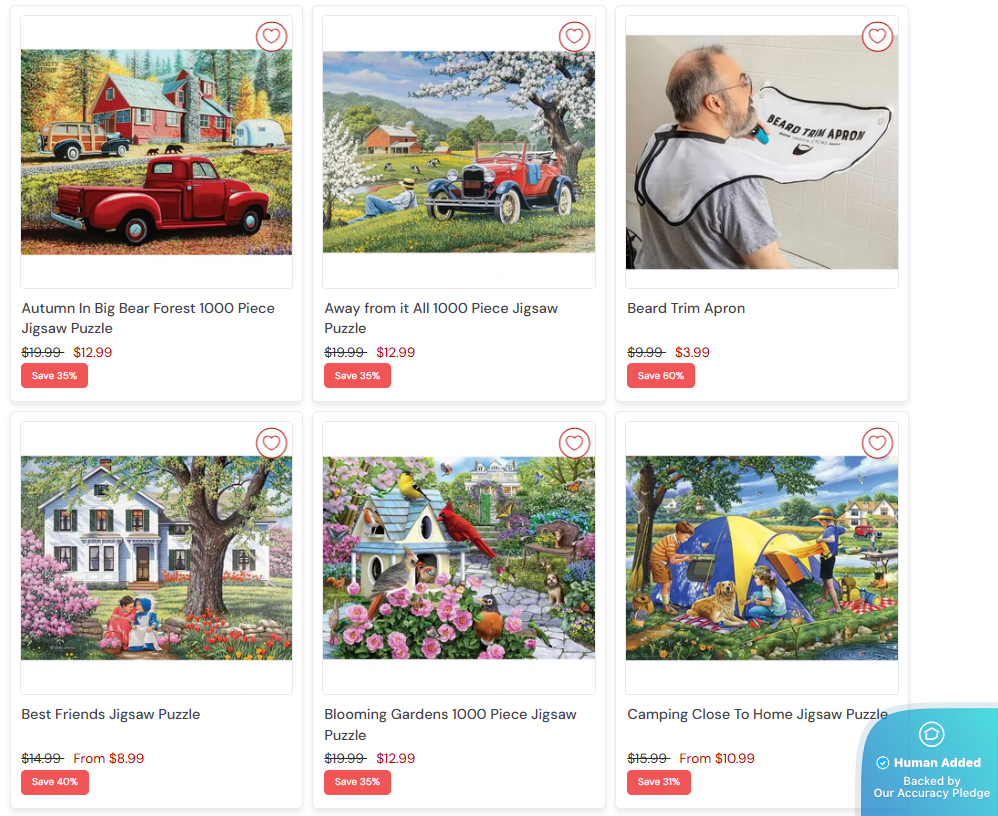Open the camping tent puzzle image
Image resolution: width=998 pixels, height=816 pixels.
tap(762, 558)
